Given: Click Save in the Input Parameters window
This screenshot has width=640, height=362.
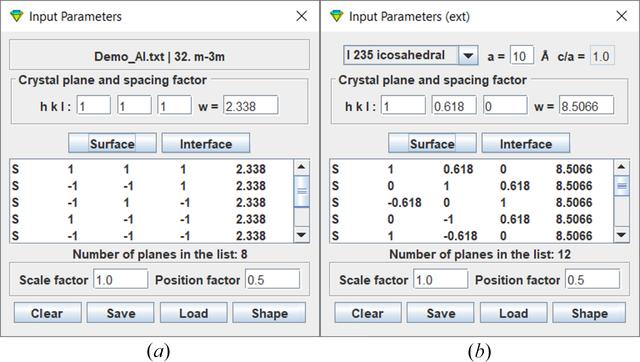Looking at the screenshot, I should point(121,313).
